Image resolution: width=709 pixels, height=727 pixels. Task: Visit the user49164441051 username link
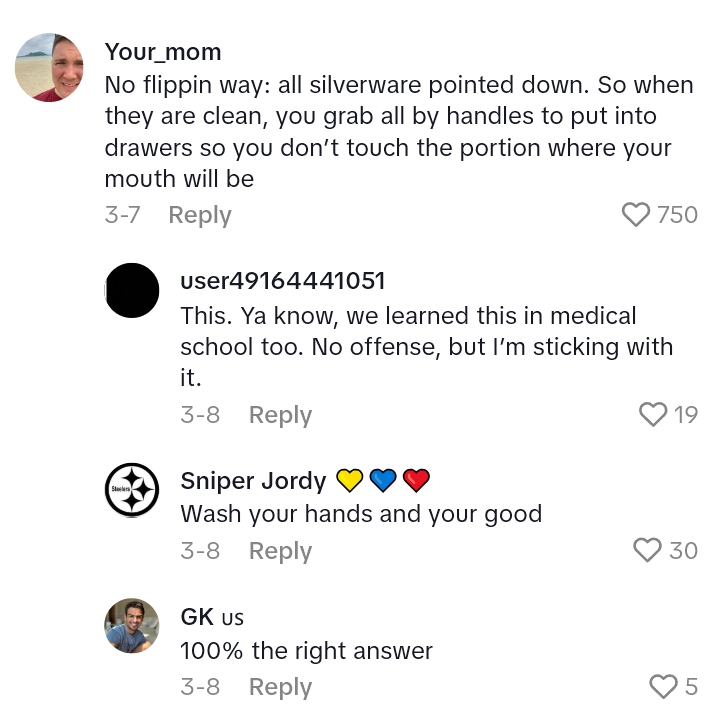(283, 281)
